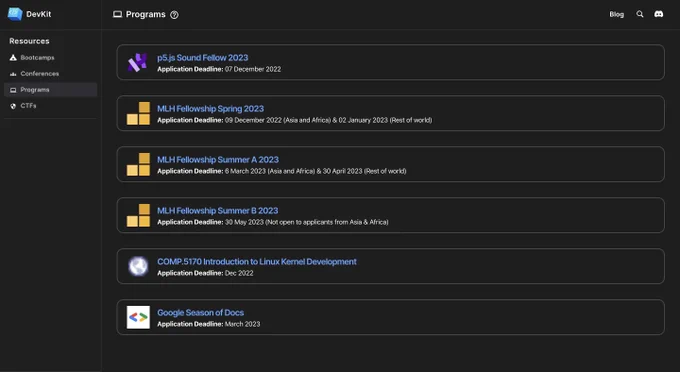The image size is (680, 372).
Task: Open the Blog link
Action: (x=616, y=14)
